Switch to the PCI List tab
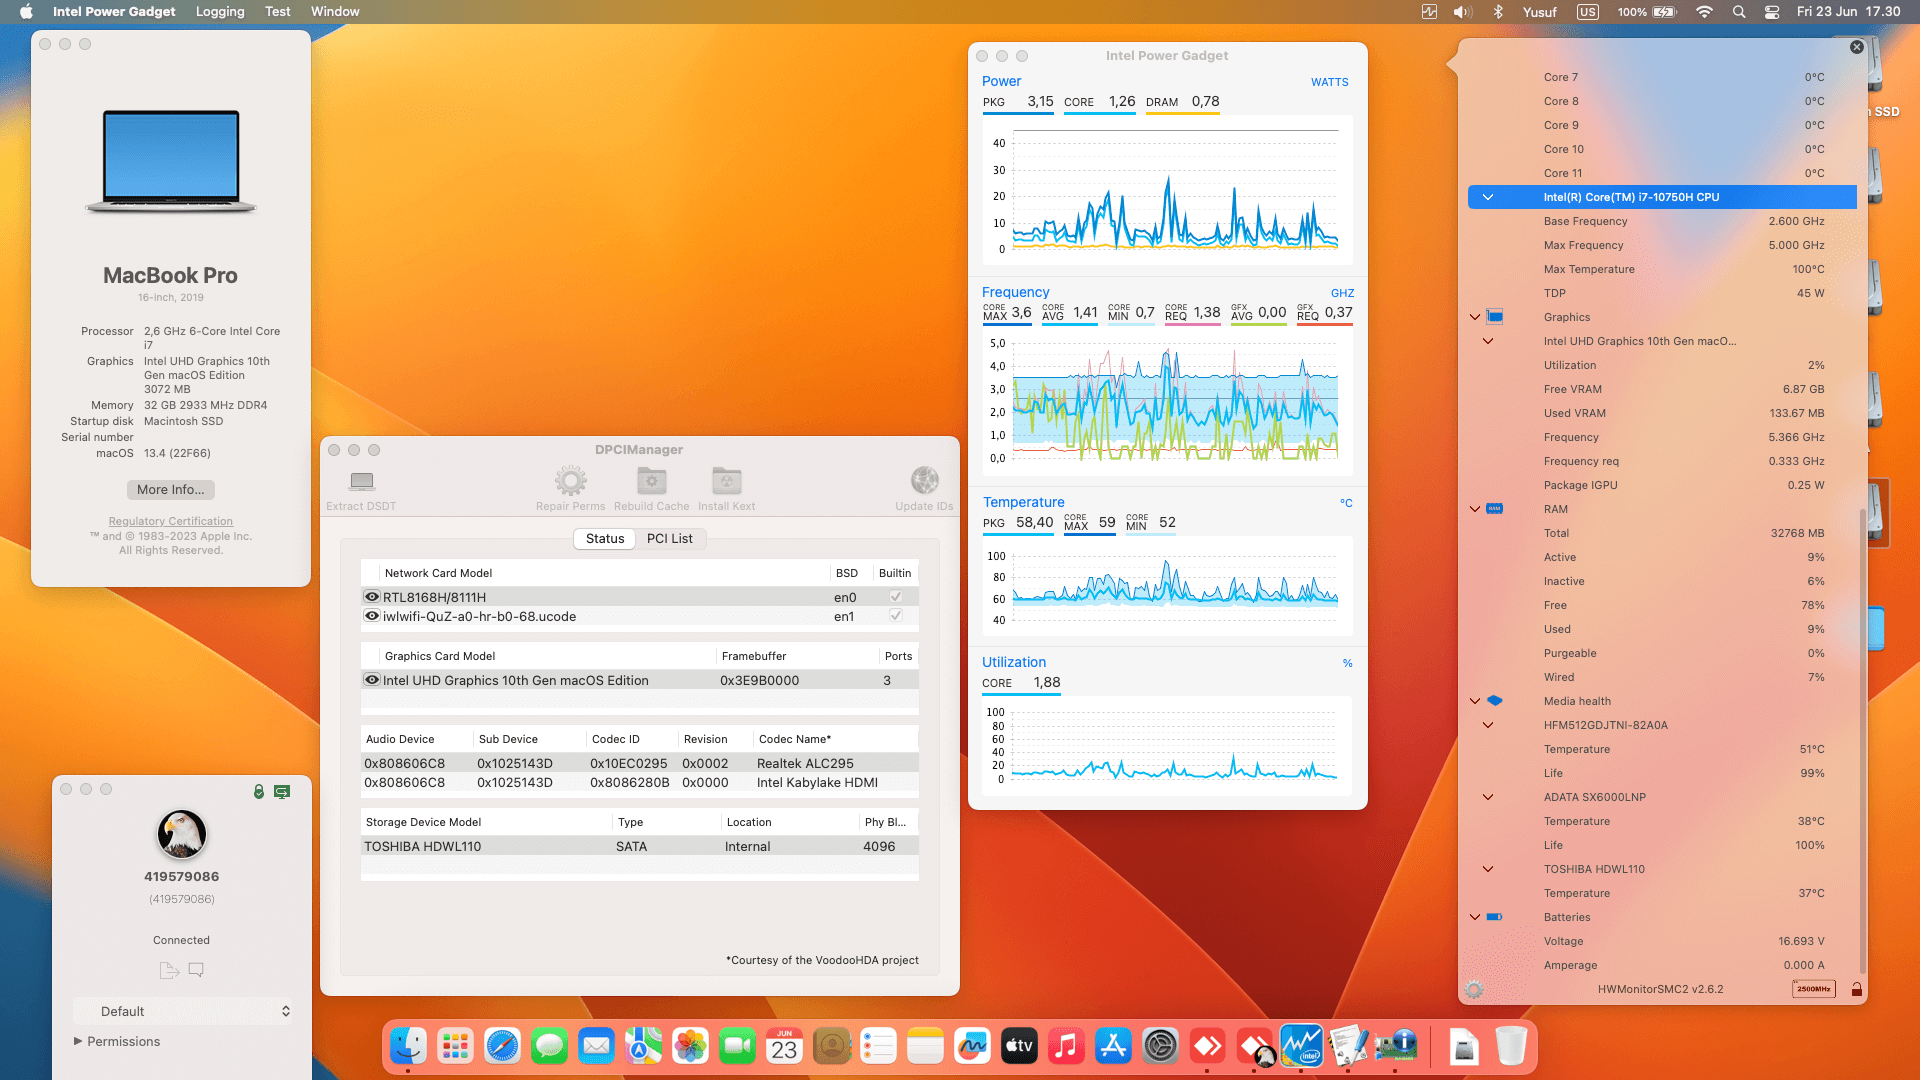 670,538
